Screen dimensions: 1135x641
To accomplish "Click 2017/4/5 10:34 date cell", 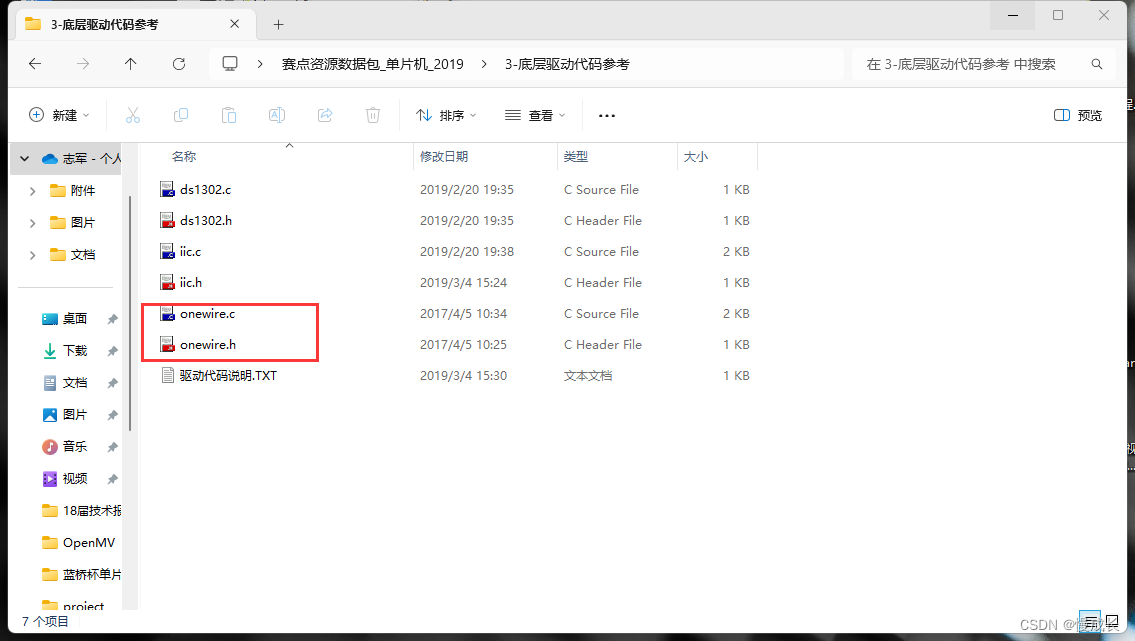I will click(463, 314).
